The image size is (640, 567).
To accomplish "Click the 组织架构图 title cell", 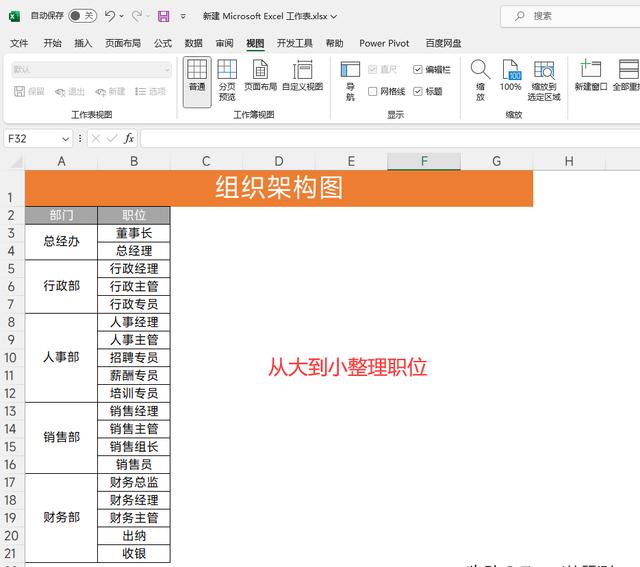I will click(279, 188).
